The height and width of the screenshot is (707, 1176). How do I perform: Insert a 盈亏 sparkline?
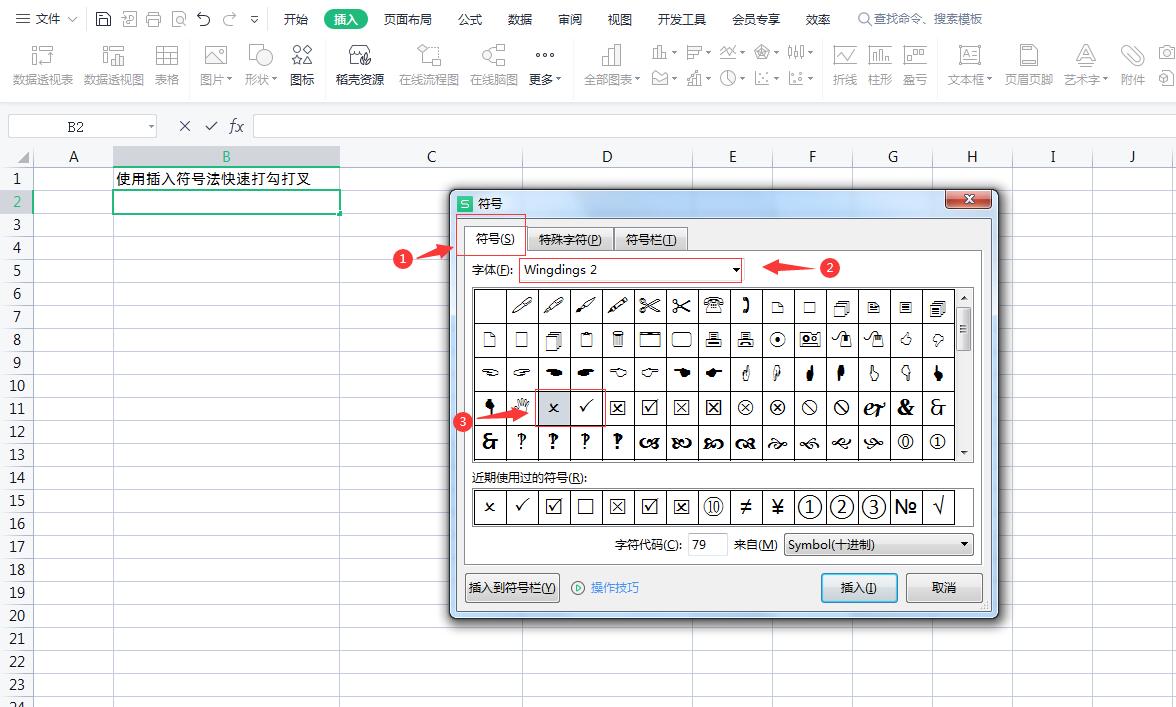(x=915, y=64)
